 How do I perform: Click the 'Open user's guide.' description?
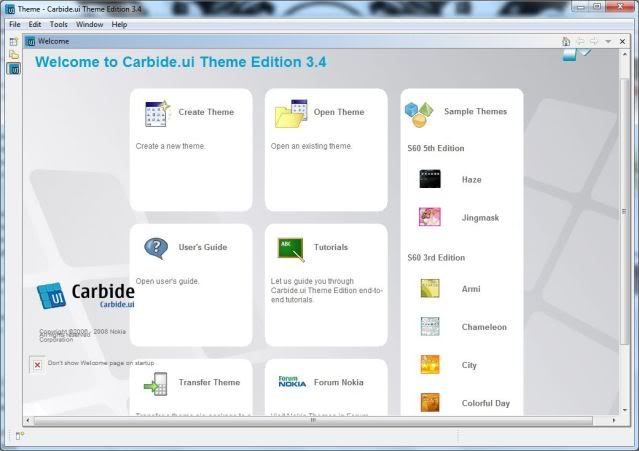pyautogui.click(x=167, y=282)
